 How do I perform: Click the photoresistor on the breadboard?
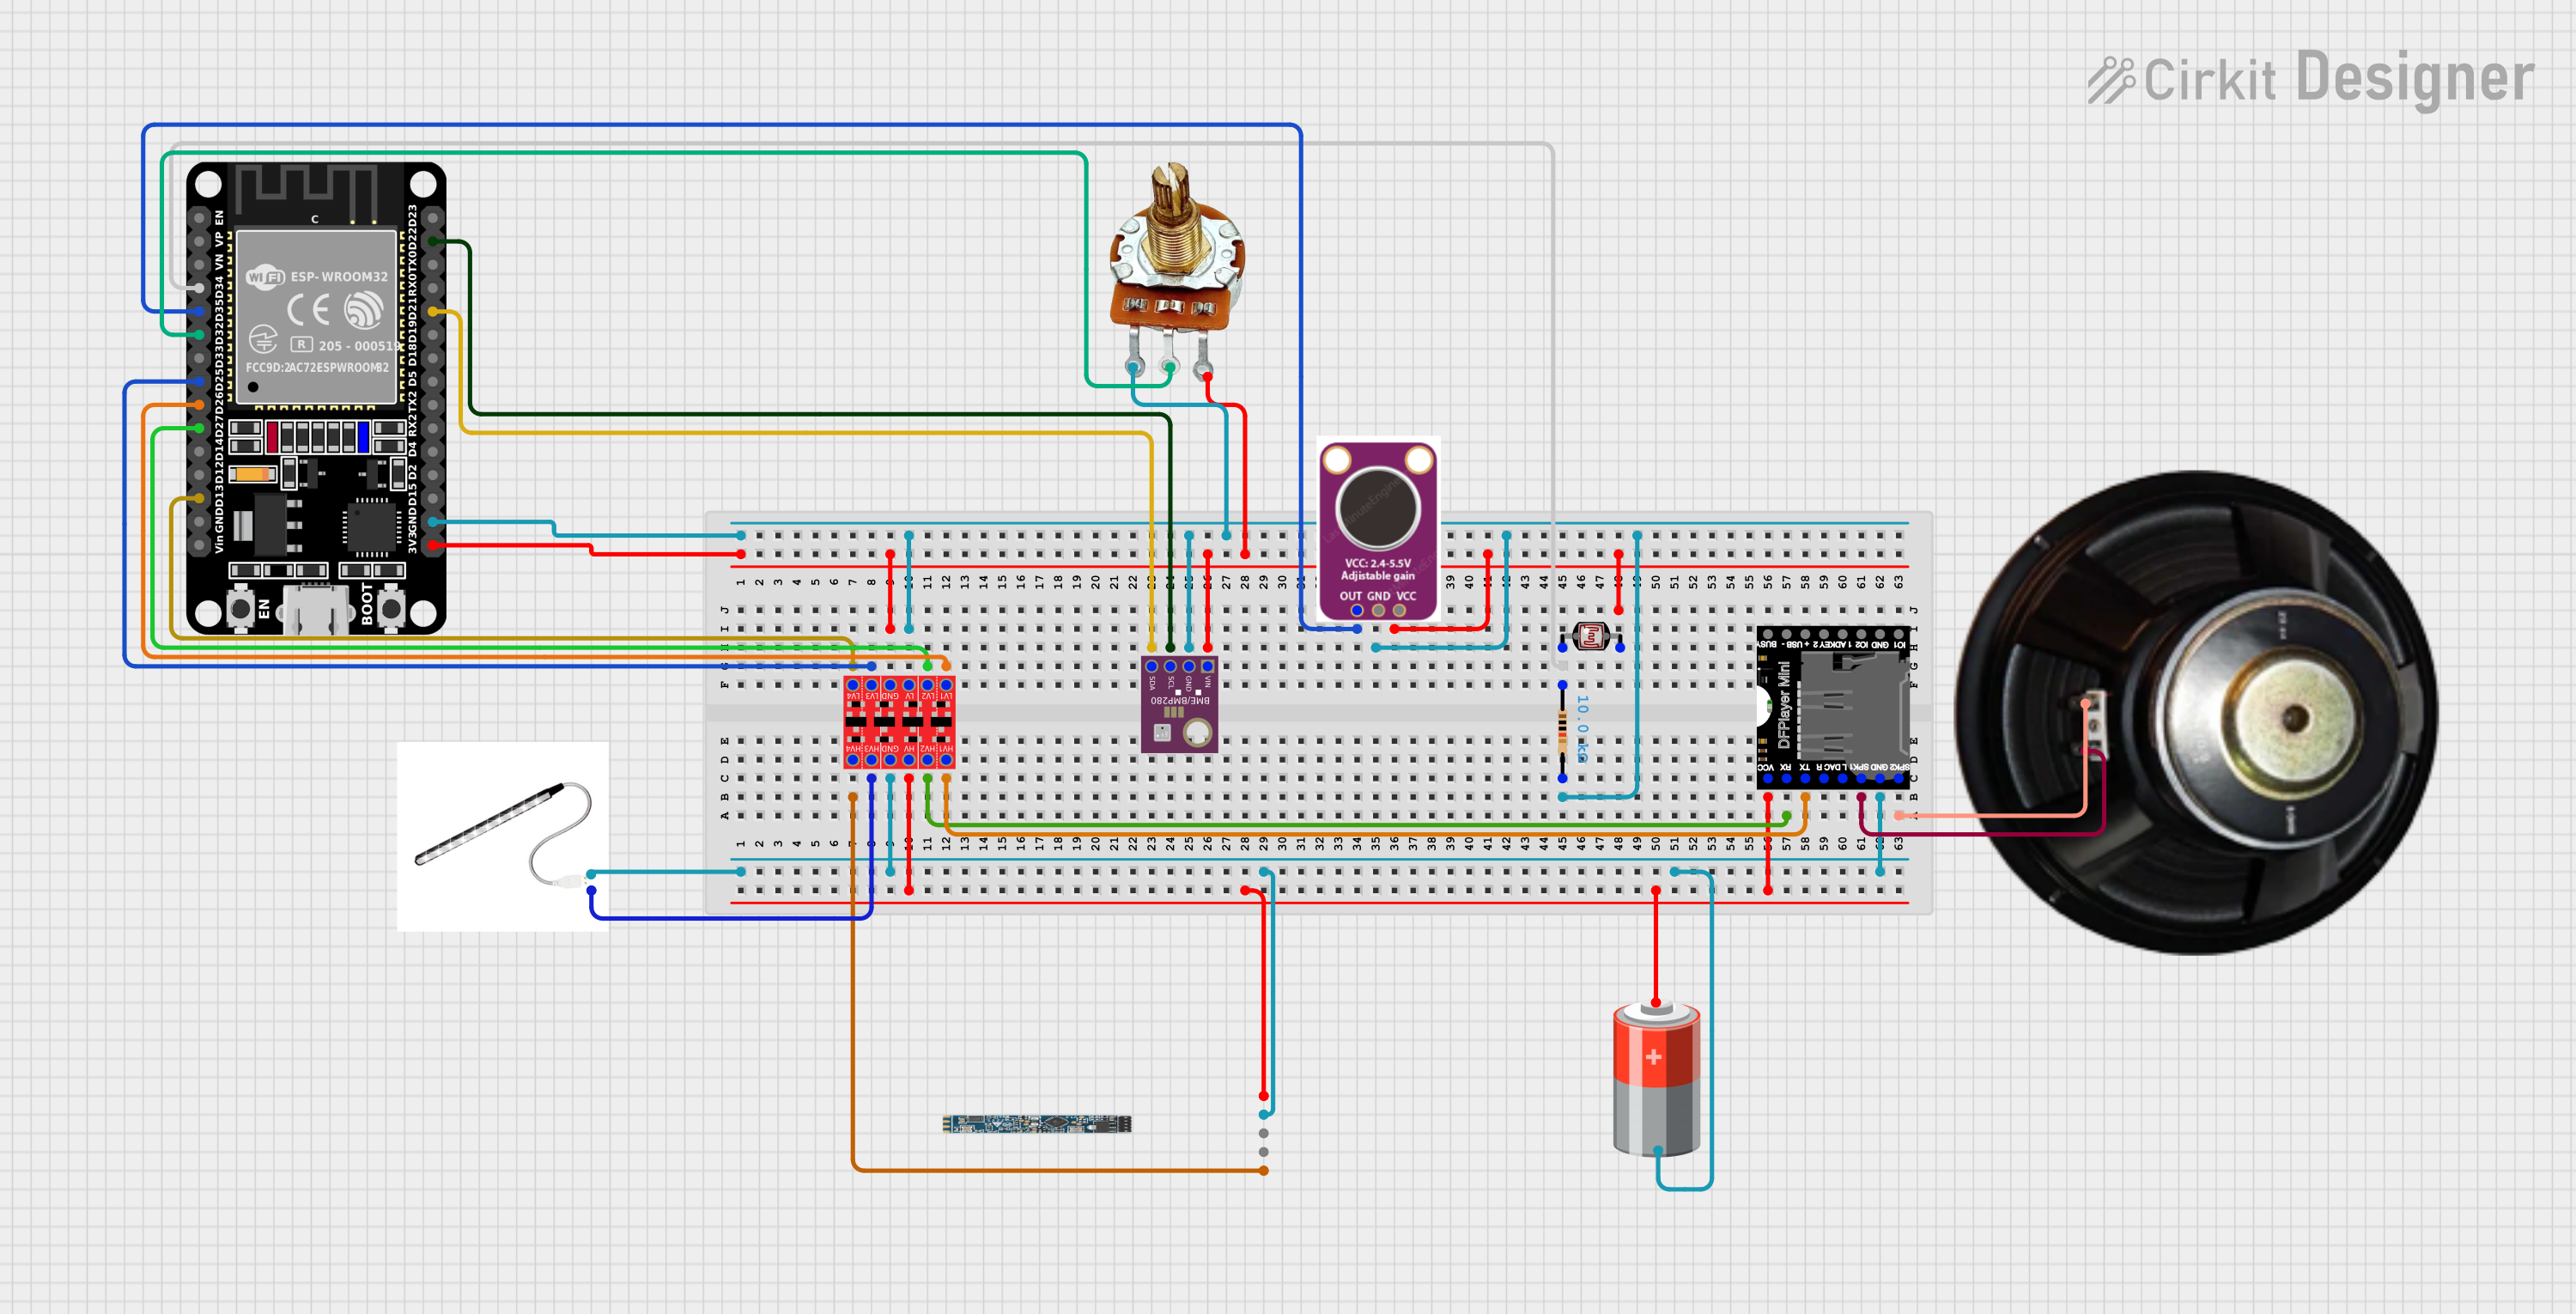(x=1590, y=635)
